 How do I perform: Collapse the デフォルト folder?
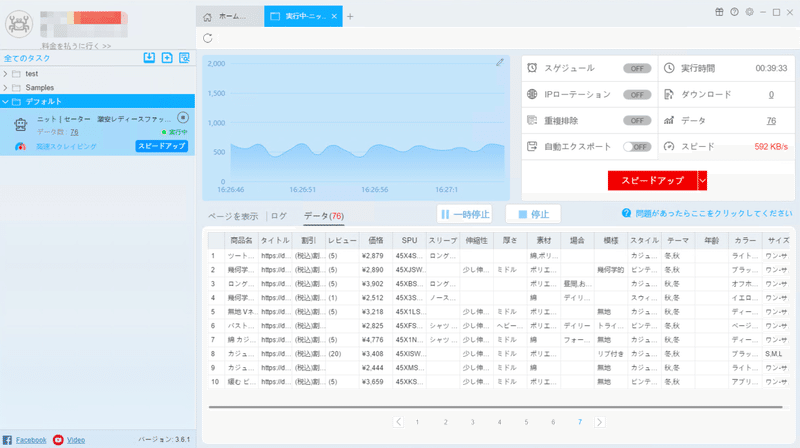click(x=6, y=102)
